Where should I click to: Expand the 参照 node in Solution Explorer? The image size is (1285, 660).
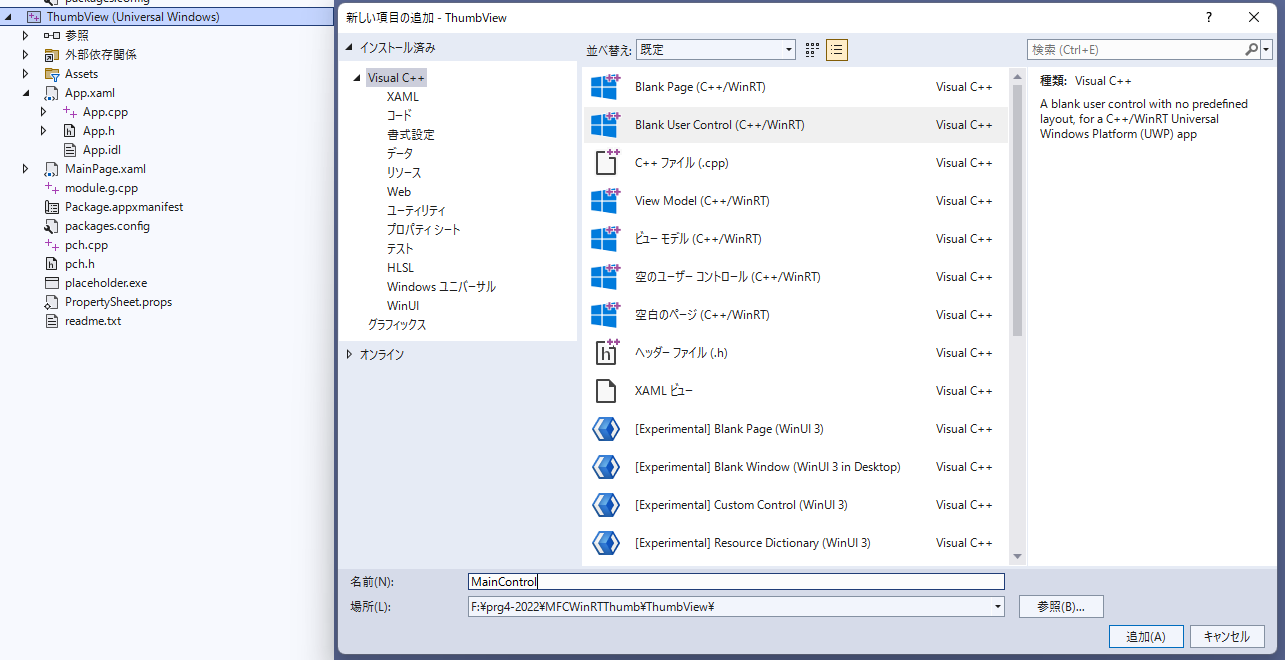(26, 36)
